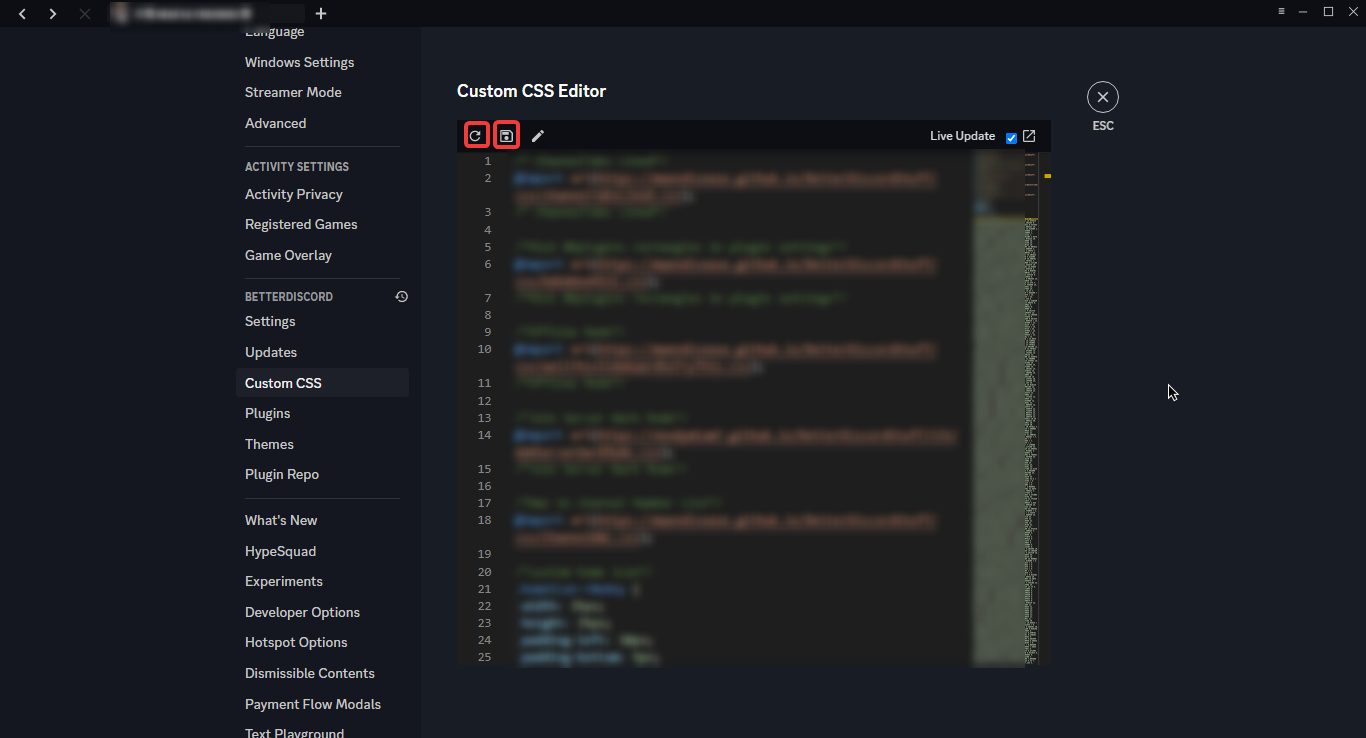
Task: Open the Game Overlay settings
Action: [x=288, y=255]
